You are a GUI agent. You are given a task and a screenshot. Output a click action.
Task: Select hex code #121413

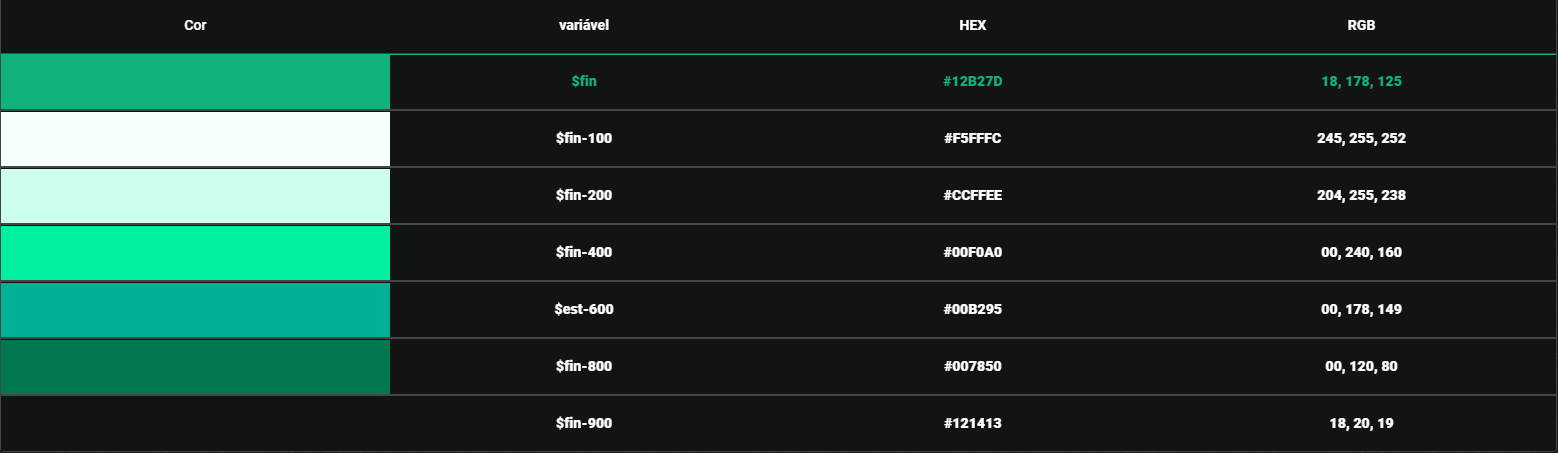tap(973, 424)
